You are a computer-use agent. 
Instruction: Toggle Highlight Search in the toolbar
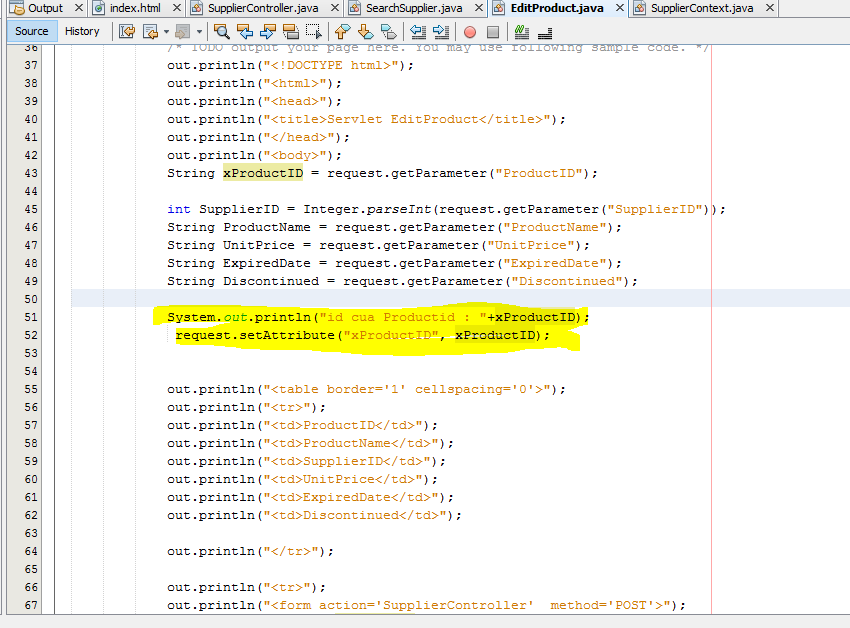290,31
